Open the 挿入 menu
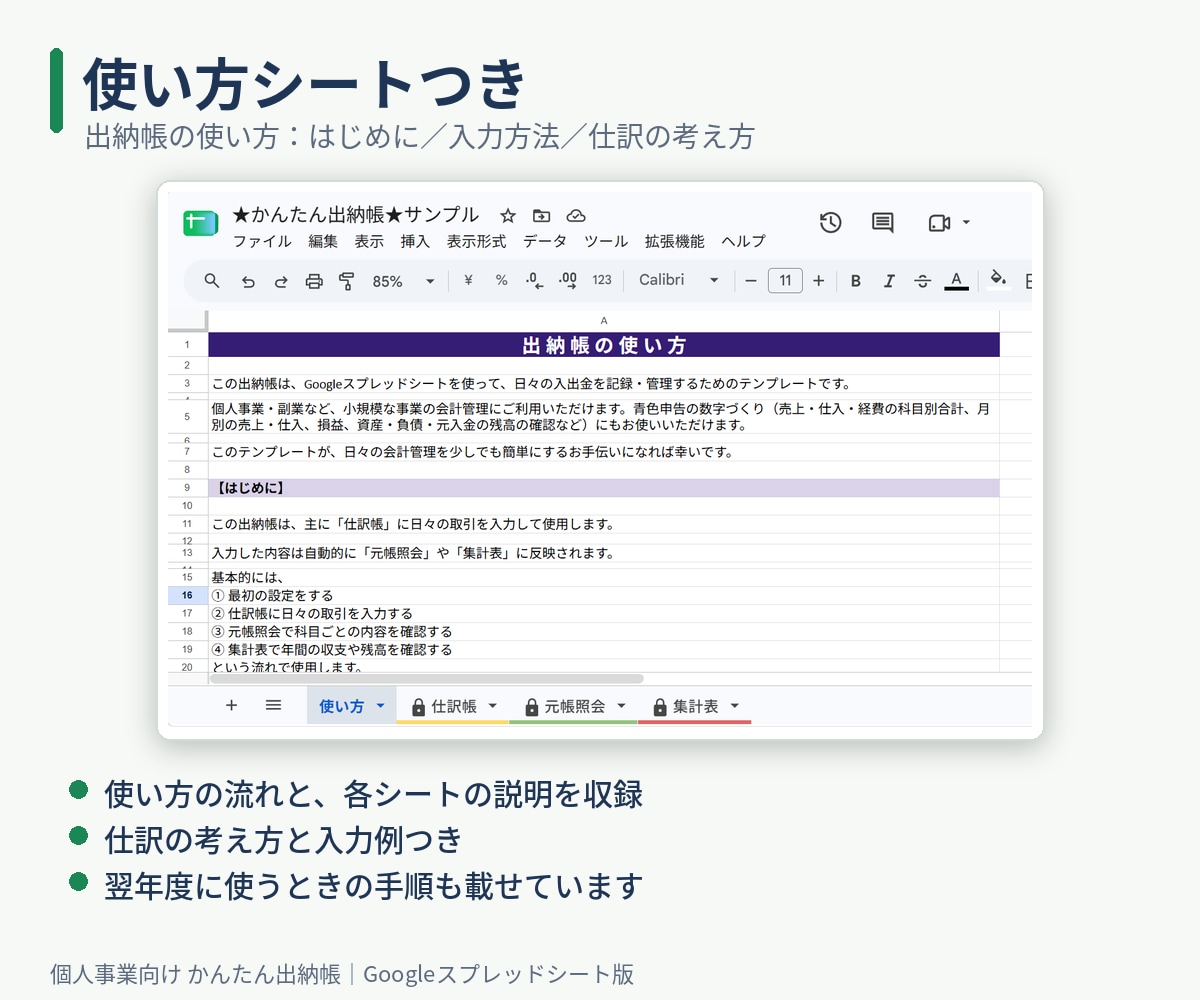Viewport: 1200px width, 1000px height. tap(415, 242)
